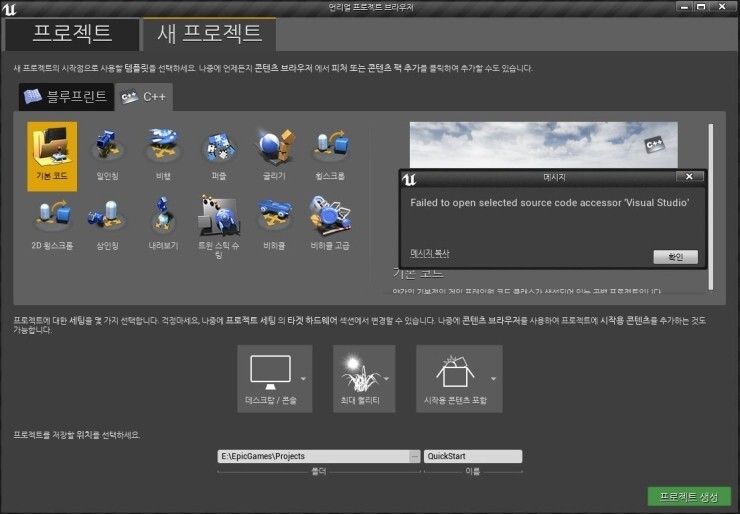Minimize the project browser window
Viewport: 740px width, 514px height.
[684, 7]
